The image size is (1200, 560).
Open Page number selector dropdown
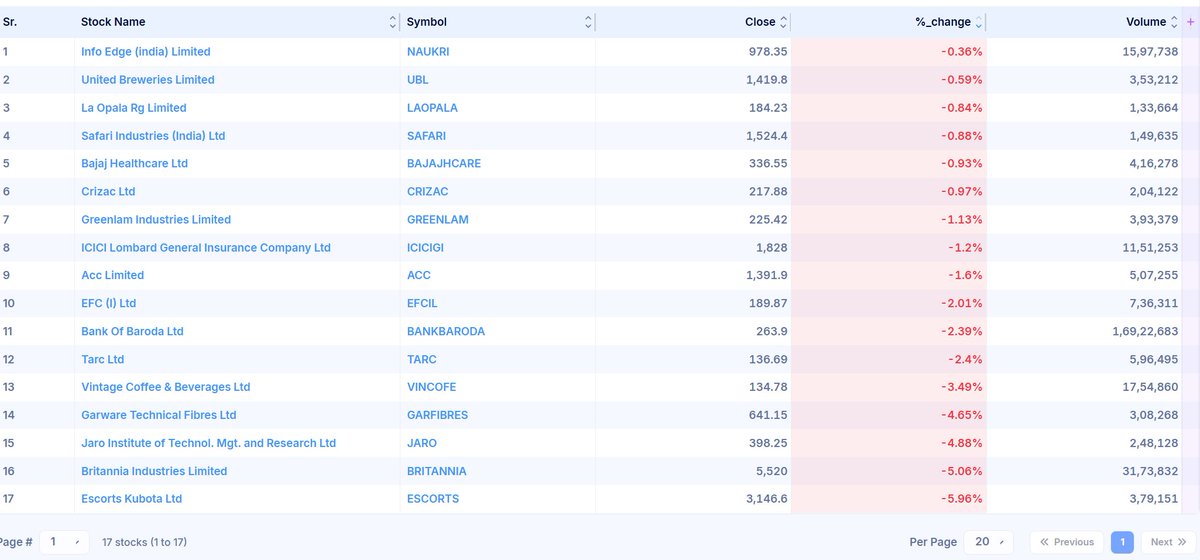coord(65,542)
